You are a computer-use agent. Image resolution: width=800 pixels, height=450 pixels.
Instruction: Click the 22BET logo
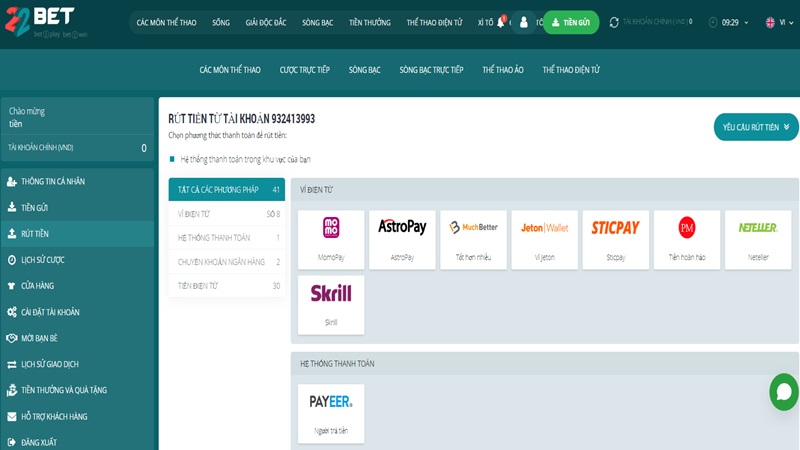tap(46, 22)
